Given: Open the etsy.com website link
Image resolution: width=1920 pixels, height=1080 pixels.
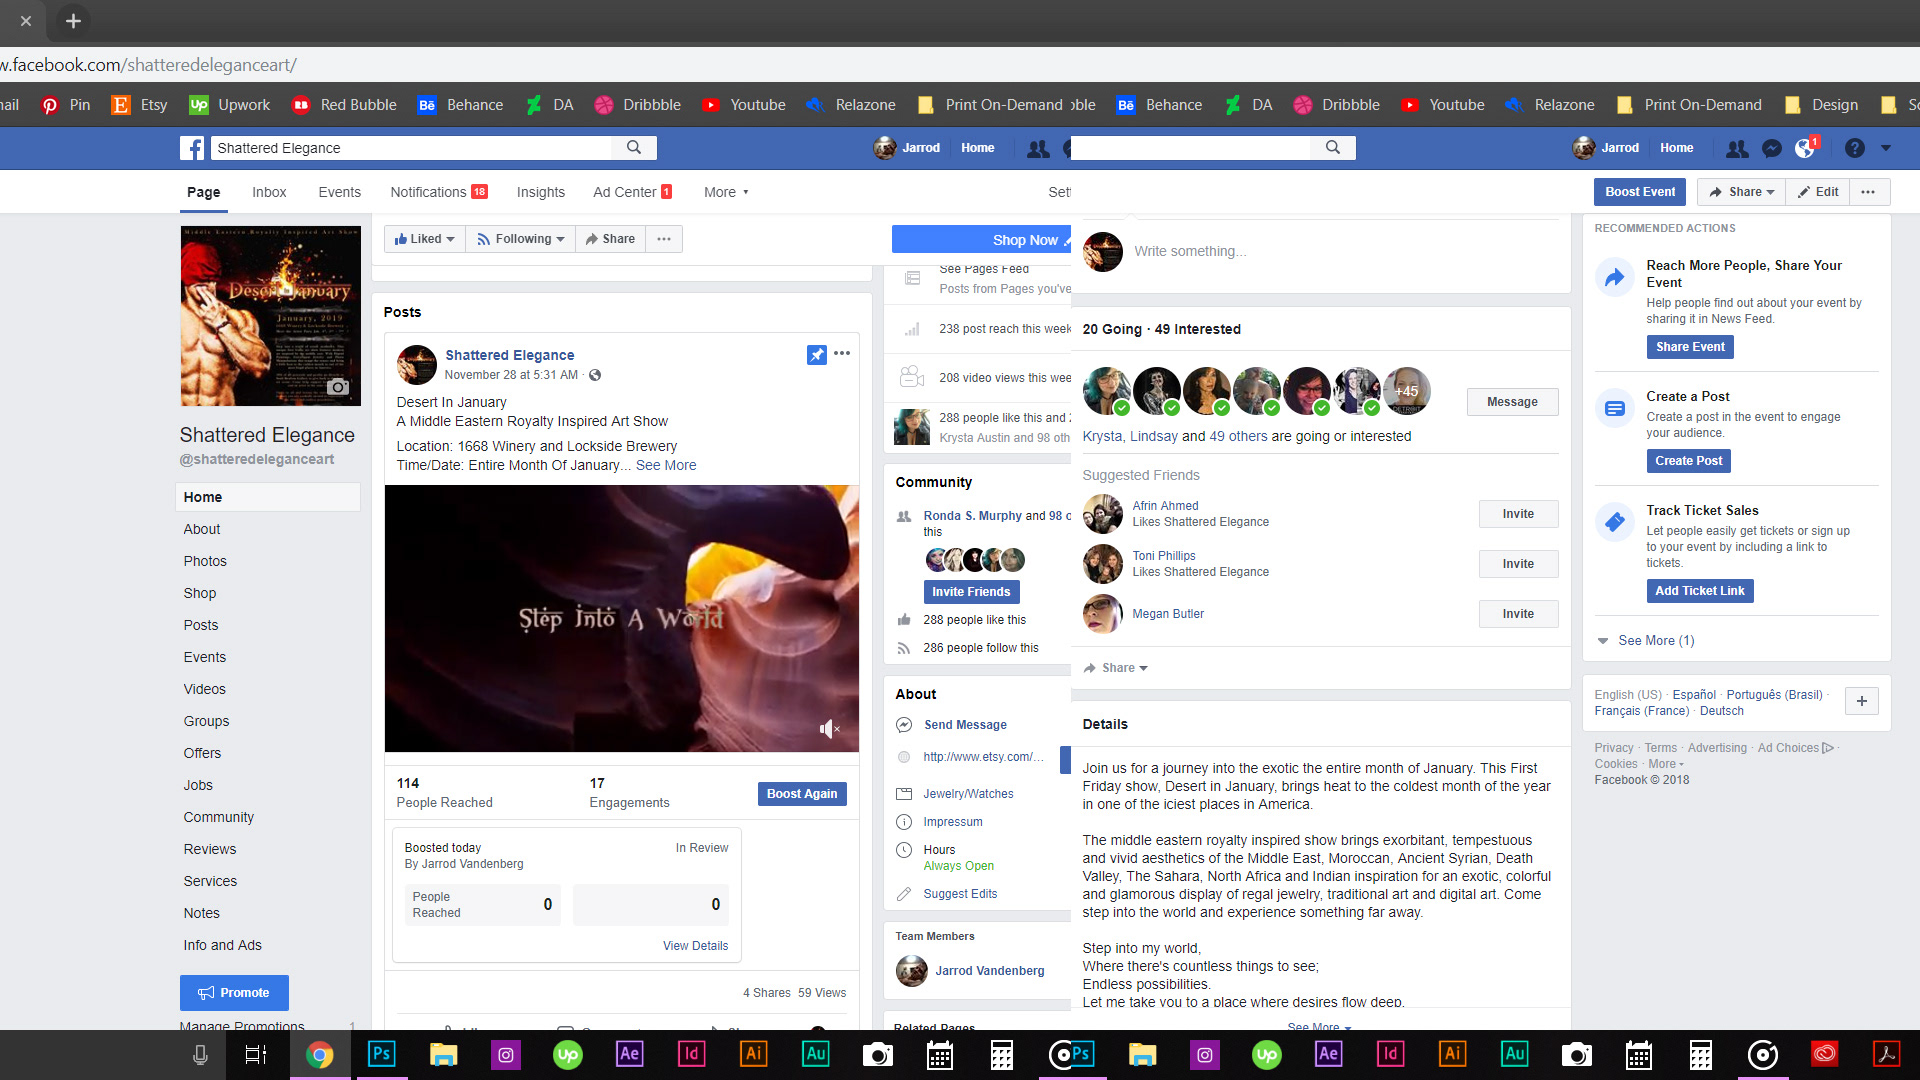Looking at the screenshot, I should tap(983, 757).
